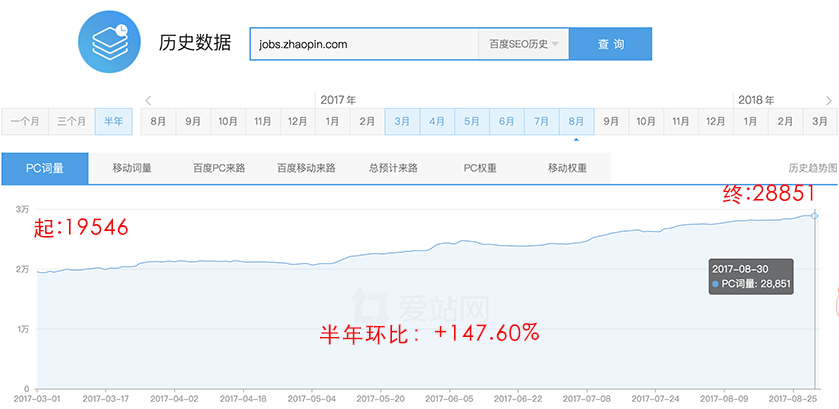The height and width of the screenshot is (409, 839).
Task: Select the 三个月 time range
Action: coord(72,122)
